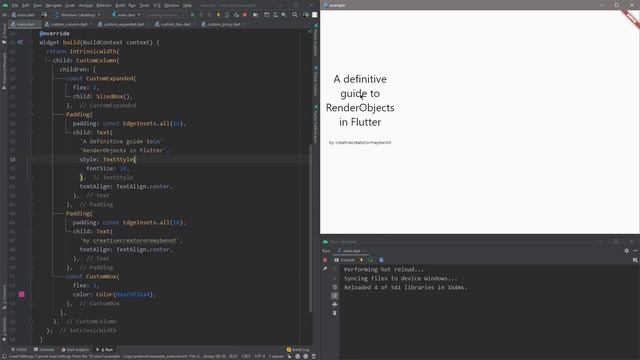
Task: Toggle scroll to end in console sidebar
Action: 335,296
